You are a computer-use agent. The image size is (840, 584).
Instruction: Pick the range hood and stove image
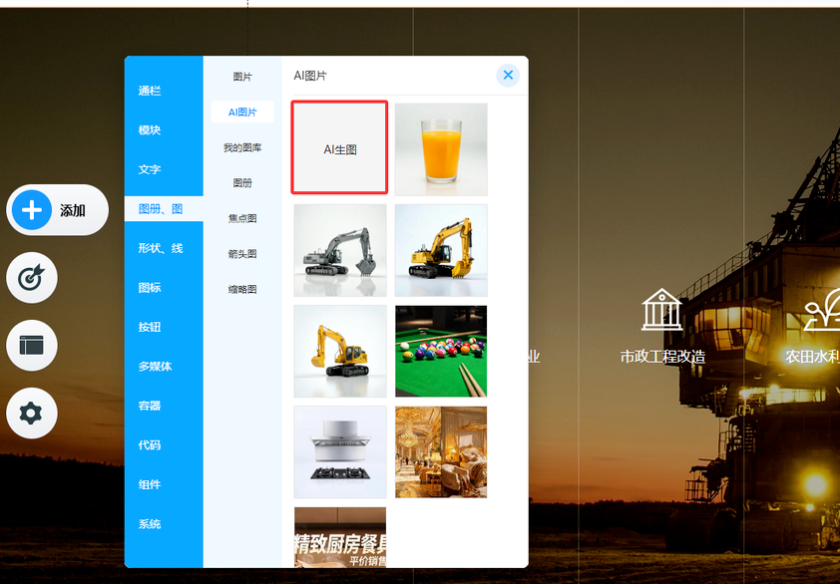pyautogui.click(x=340, y=452)
